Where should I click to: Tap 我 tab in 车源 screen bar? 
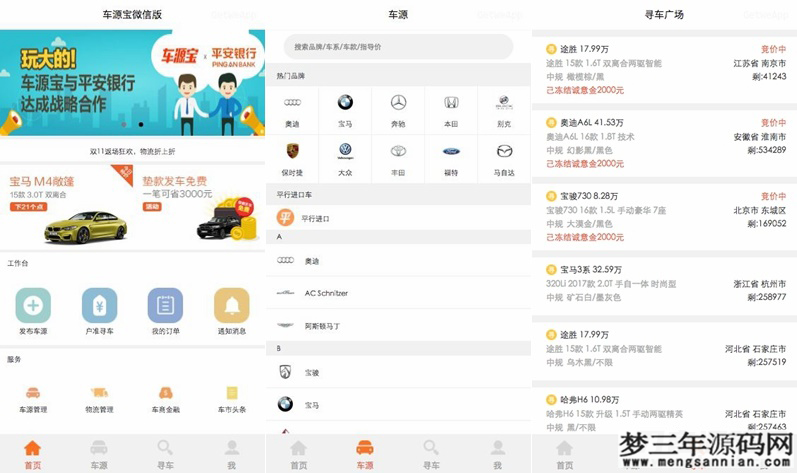[x=498, y=455]
